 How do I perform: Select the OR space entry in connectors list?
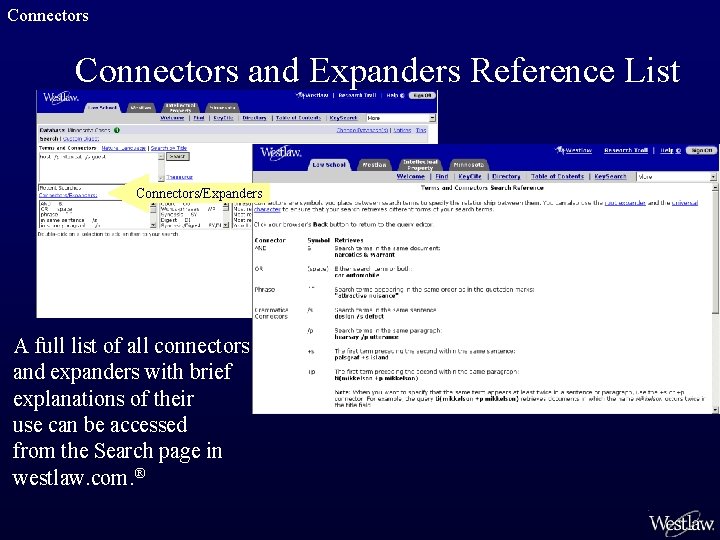tap(57, 209)
